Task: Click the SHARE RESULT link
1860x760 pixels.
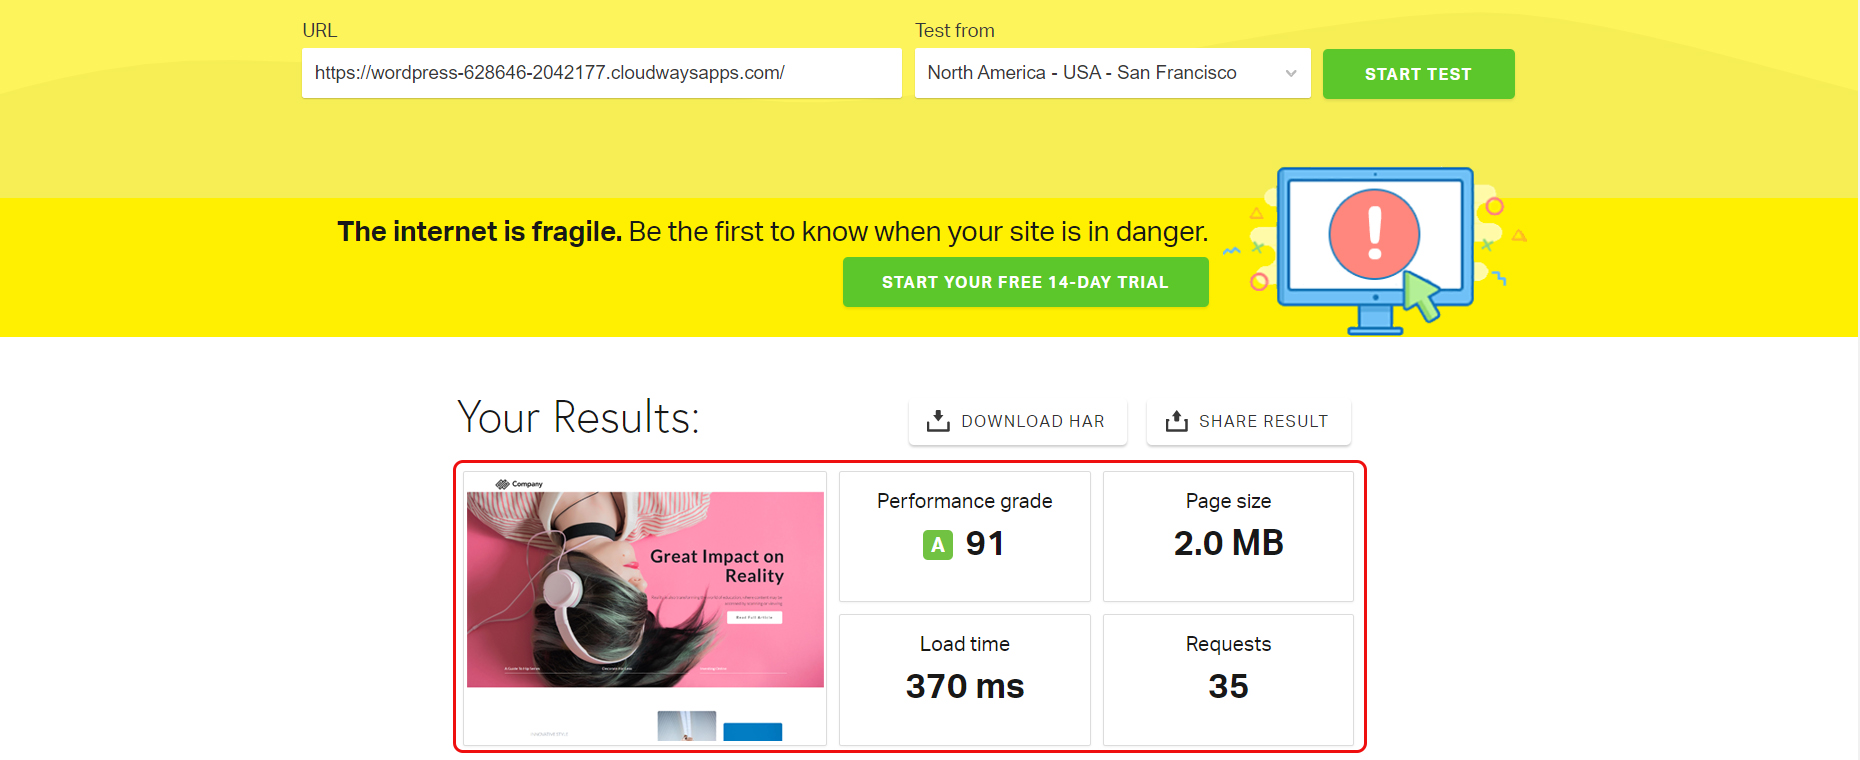Action: coord(1248,420)
